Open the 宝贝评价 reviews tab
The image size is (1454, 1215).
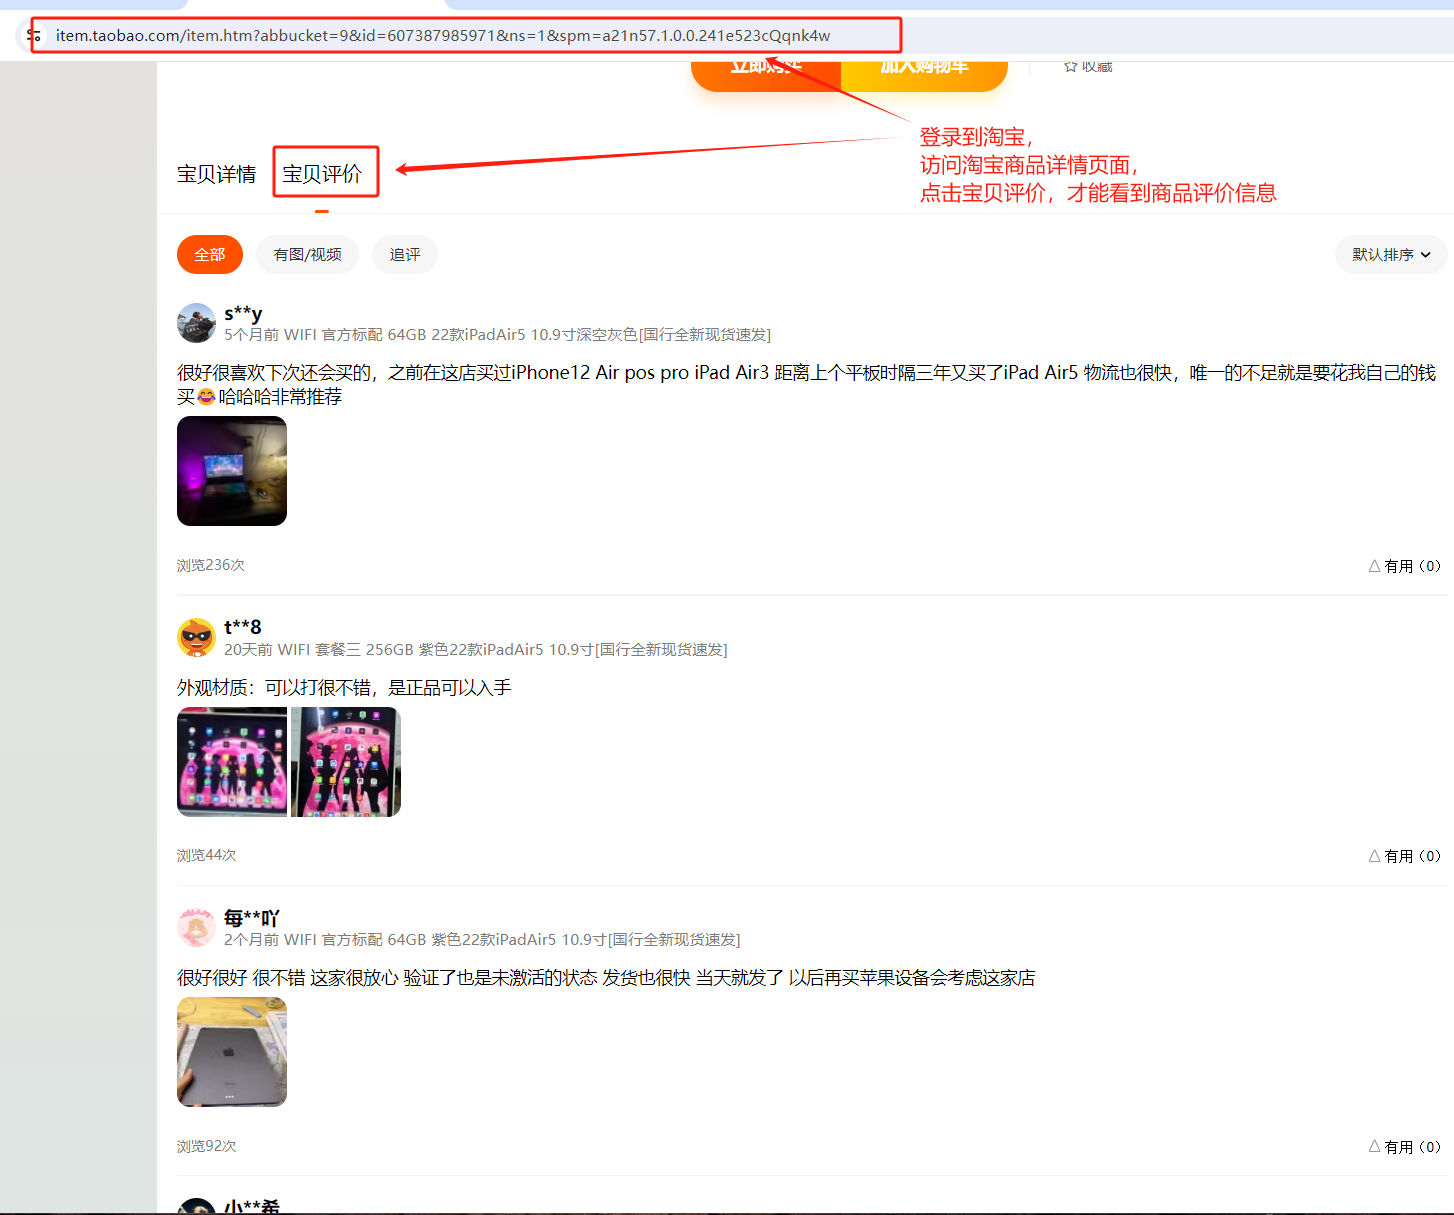tap(325, 172)
